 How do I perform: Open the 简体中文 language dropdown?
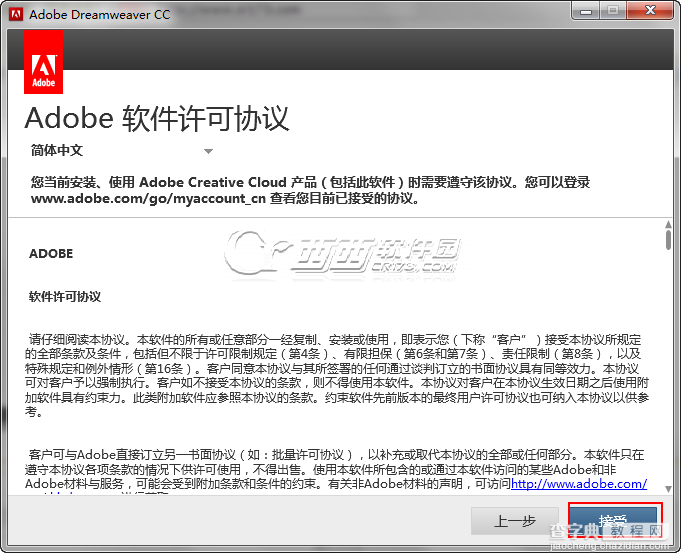point(122,151)
